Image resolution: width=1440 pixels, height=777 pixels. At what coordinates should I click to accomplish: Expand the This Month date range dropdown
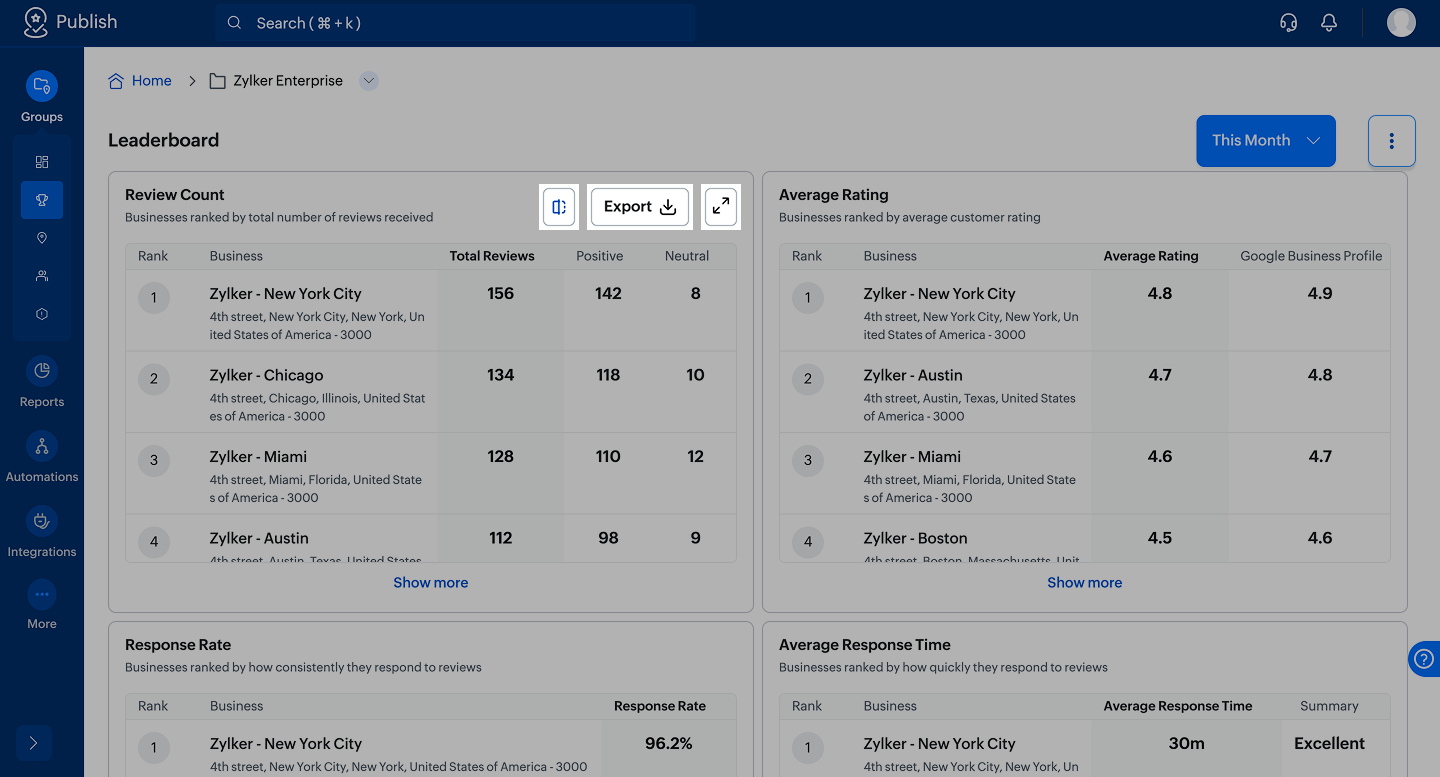[x=1266, y=141]
